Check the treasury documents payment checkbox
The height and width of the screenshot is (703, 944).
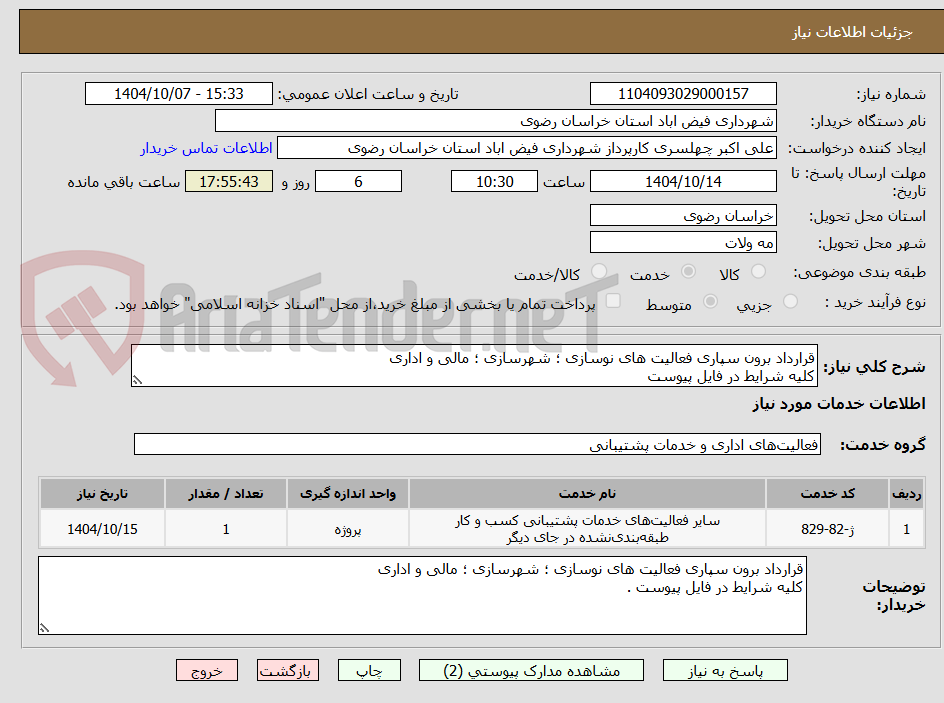tap(613, 299)
